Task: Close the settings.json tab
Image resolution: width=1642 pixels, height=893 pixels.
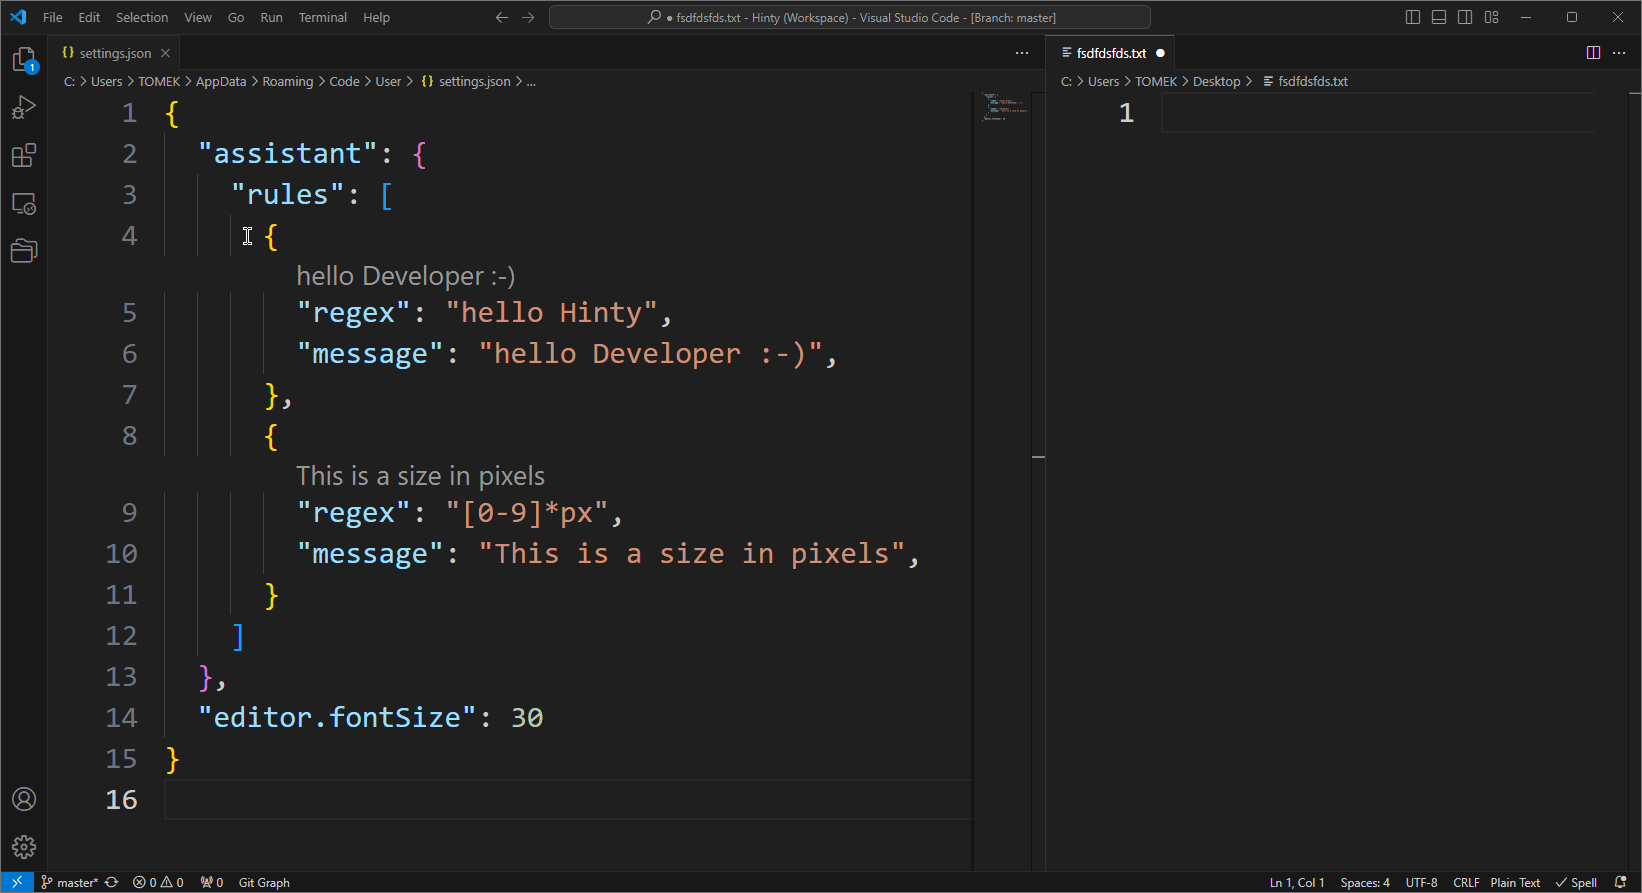Action: 166,53
